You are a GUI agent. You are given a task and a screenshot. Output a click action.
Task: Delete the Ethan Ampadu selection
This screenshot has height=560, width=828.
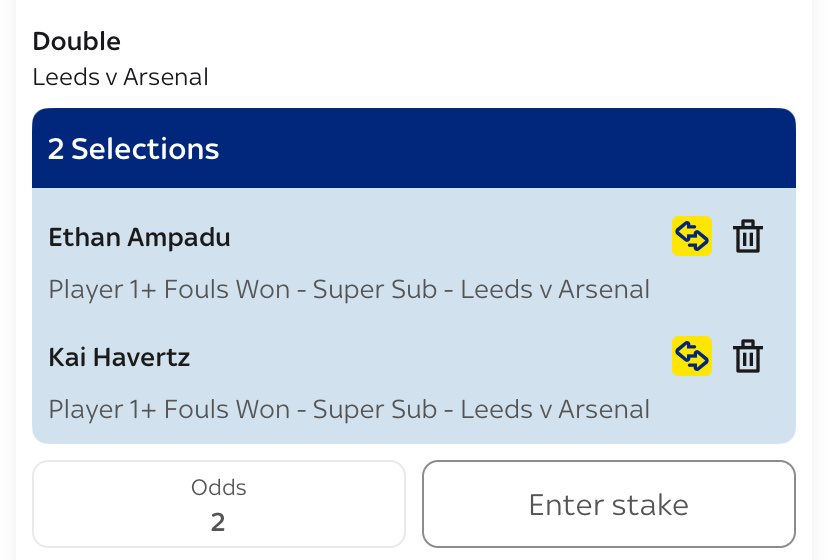pyautogui.click(x=748, y=237)
